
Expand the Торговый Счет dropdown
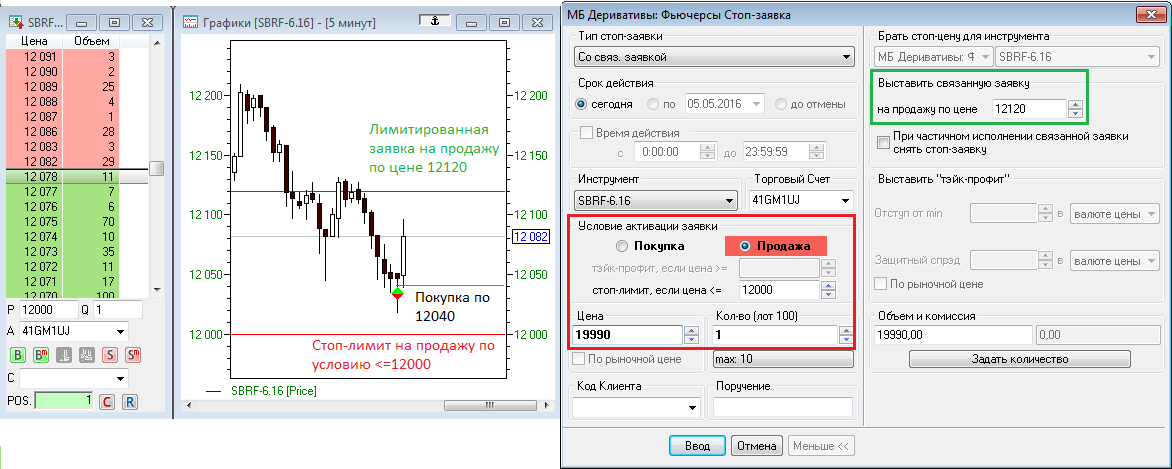click(x=800, y=199)
